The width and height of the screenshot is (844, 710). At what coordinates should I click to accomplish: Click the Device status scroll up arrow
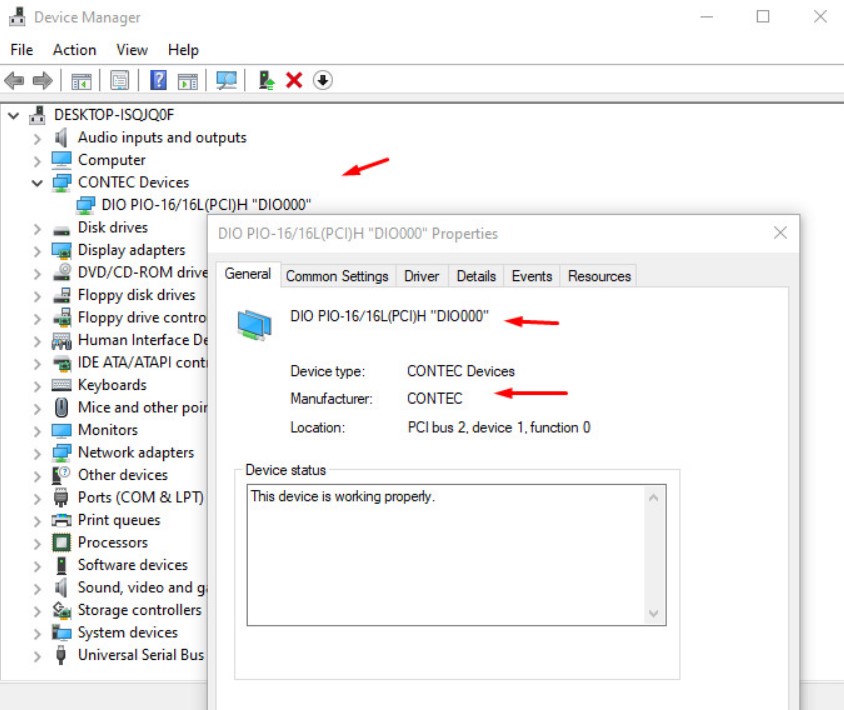[653, 497]
